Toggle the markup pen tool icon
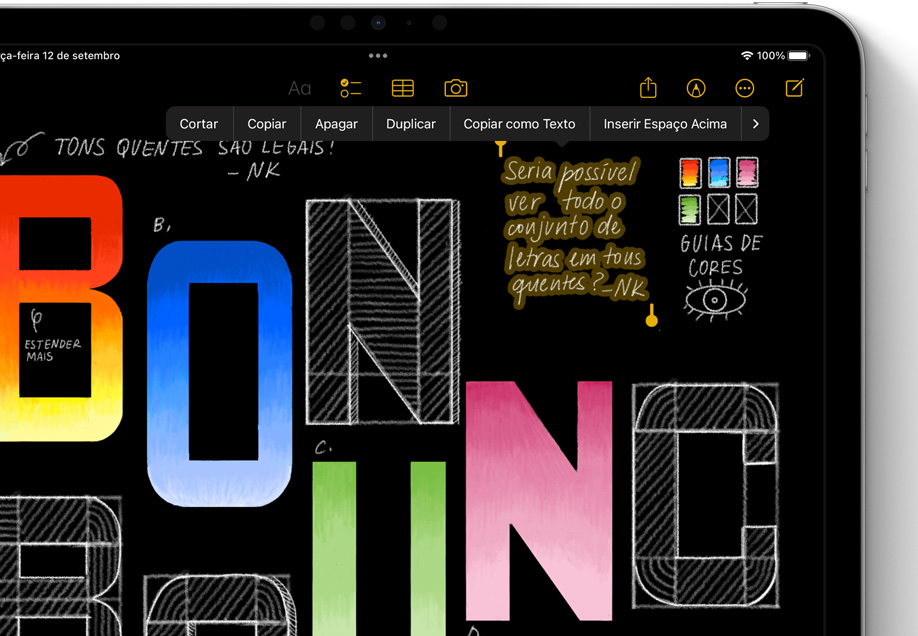918x636 pixels. [x=696, y=88]
